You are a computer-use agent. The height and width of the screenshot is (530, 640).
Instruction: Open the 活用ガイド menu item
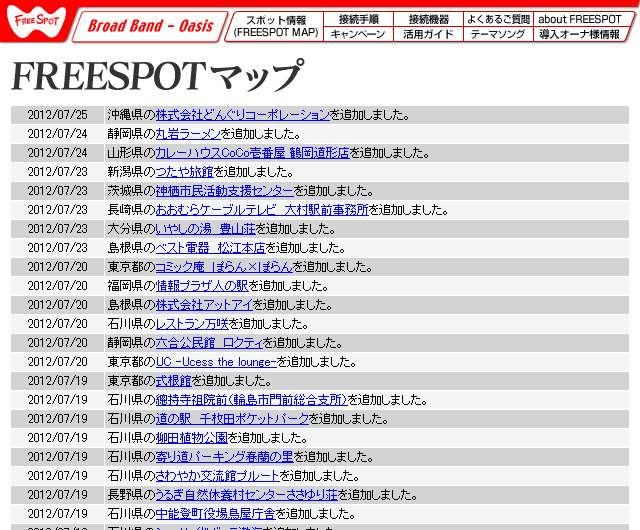click(x=428, y=34)
